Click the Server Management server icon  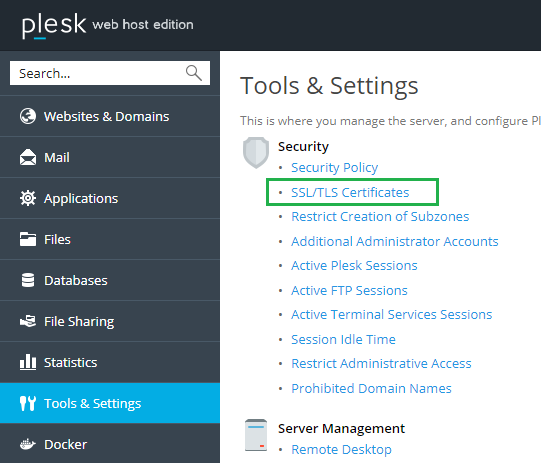256,435
